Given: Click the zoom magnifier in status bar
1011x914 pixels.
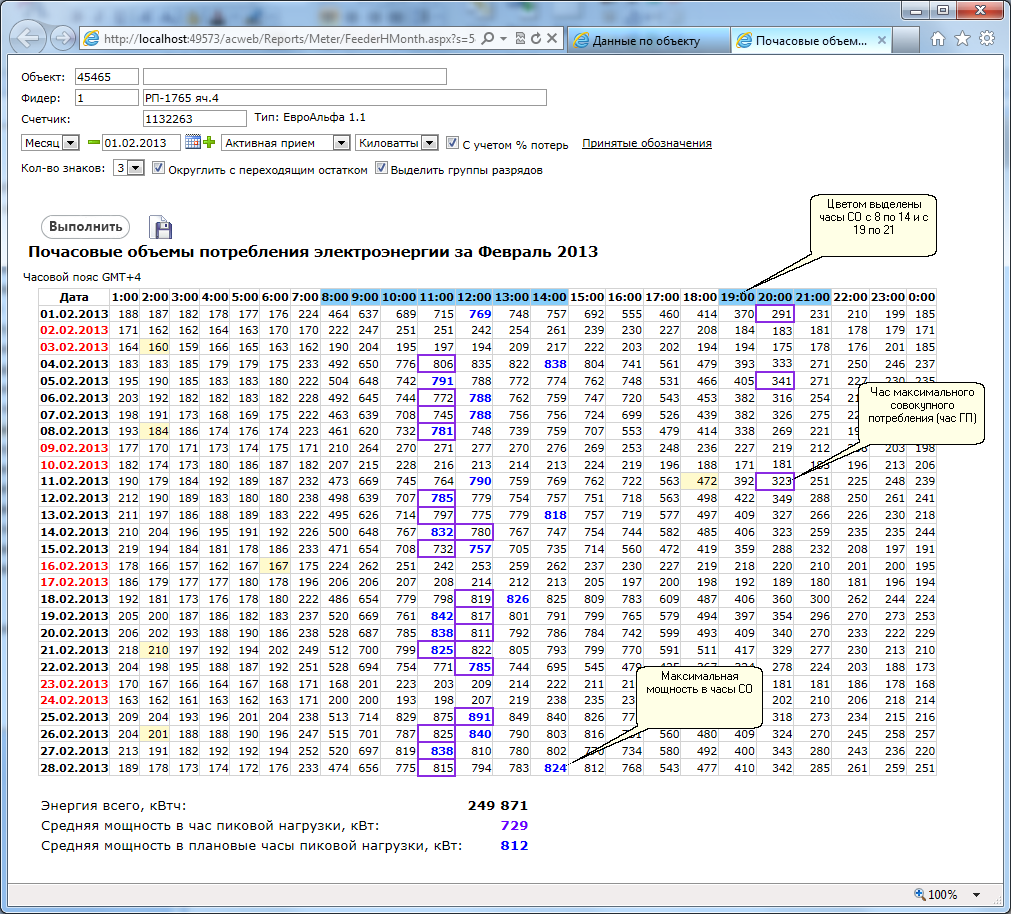Looking at the screenshot, I should tap(919, 893).
